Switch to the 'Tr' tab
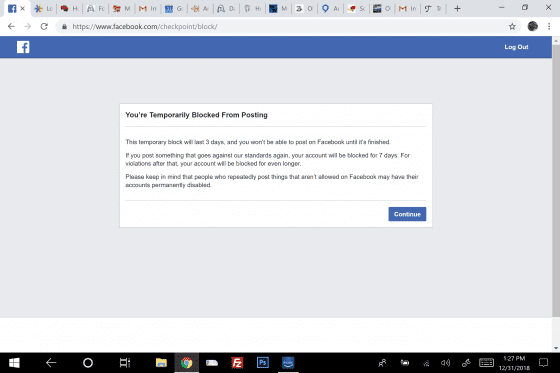The height and width of the screenshot is (373, 560). [433, 9]
